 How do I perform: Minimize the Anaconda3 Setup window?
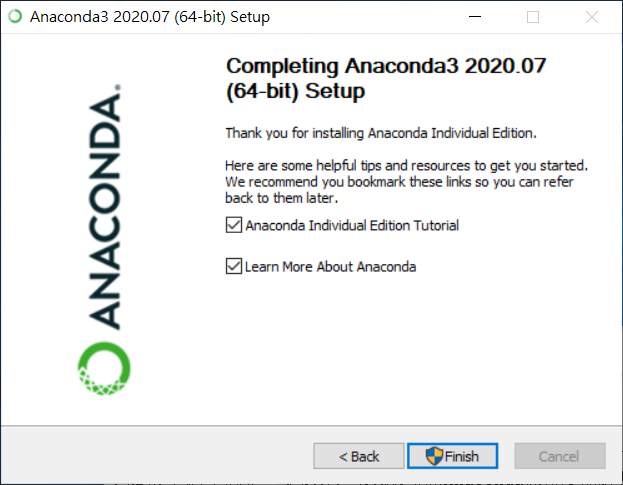475,17
